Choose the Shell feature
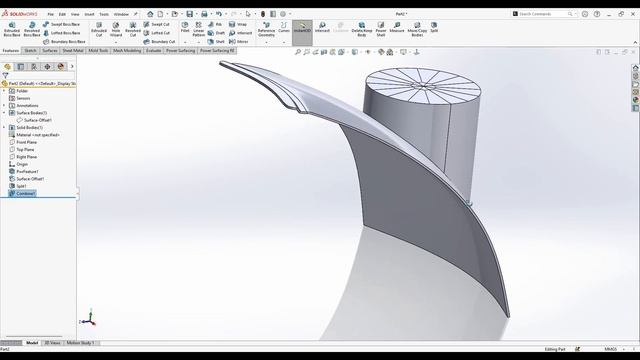The image size is (640, 360). click(216, 42)
